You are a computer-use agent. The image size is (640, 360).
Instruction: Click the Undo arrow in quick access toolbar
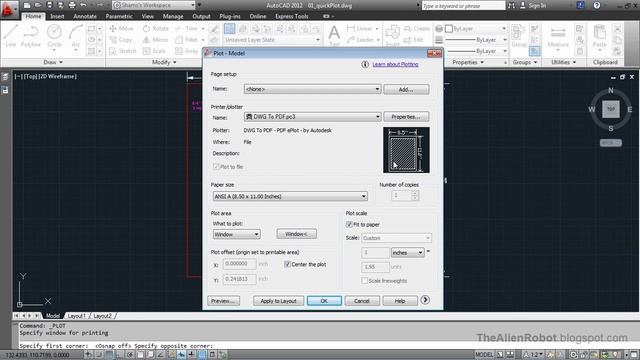(83, 5)
